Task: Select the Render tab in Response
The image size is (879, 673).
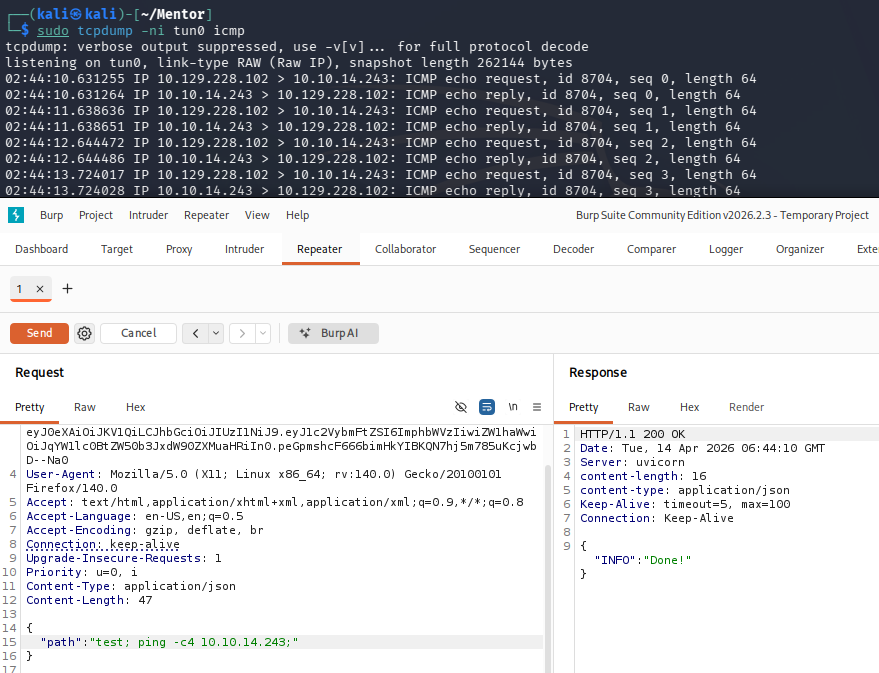Action: point(746,407)
